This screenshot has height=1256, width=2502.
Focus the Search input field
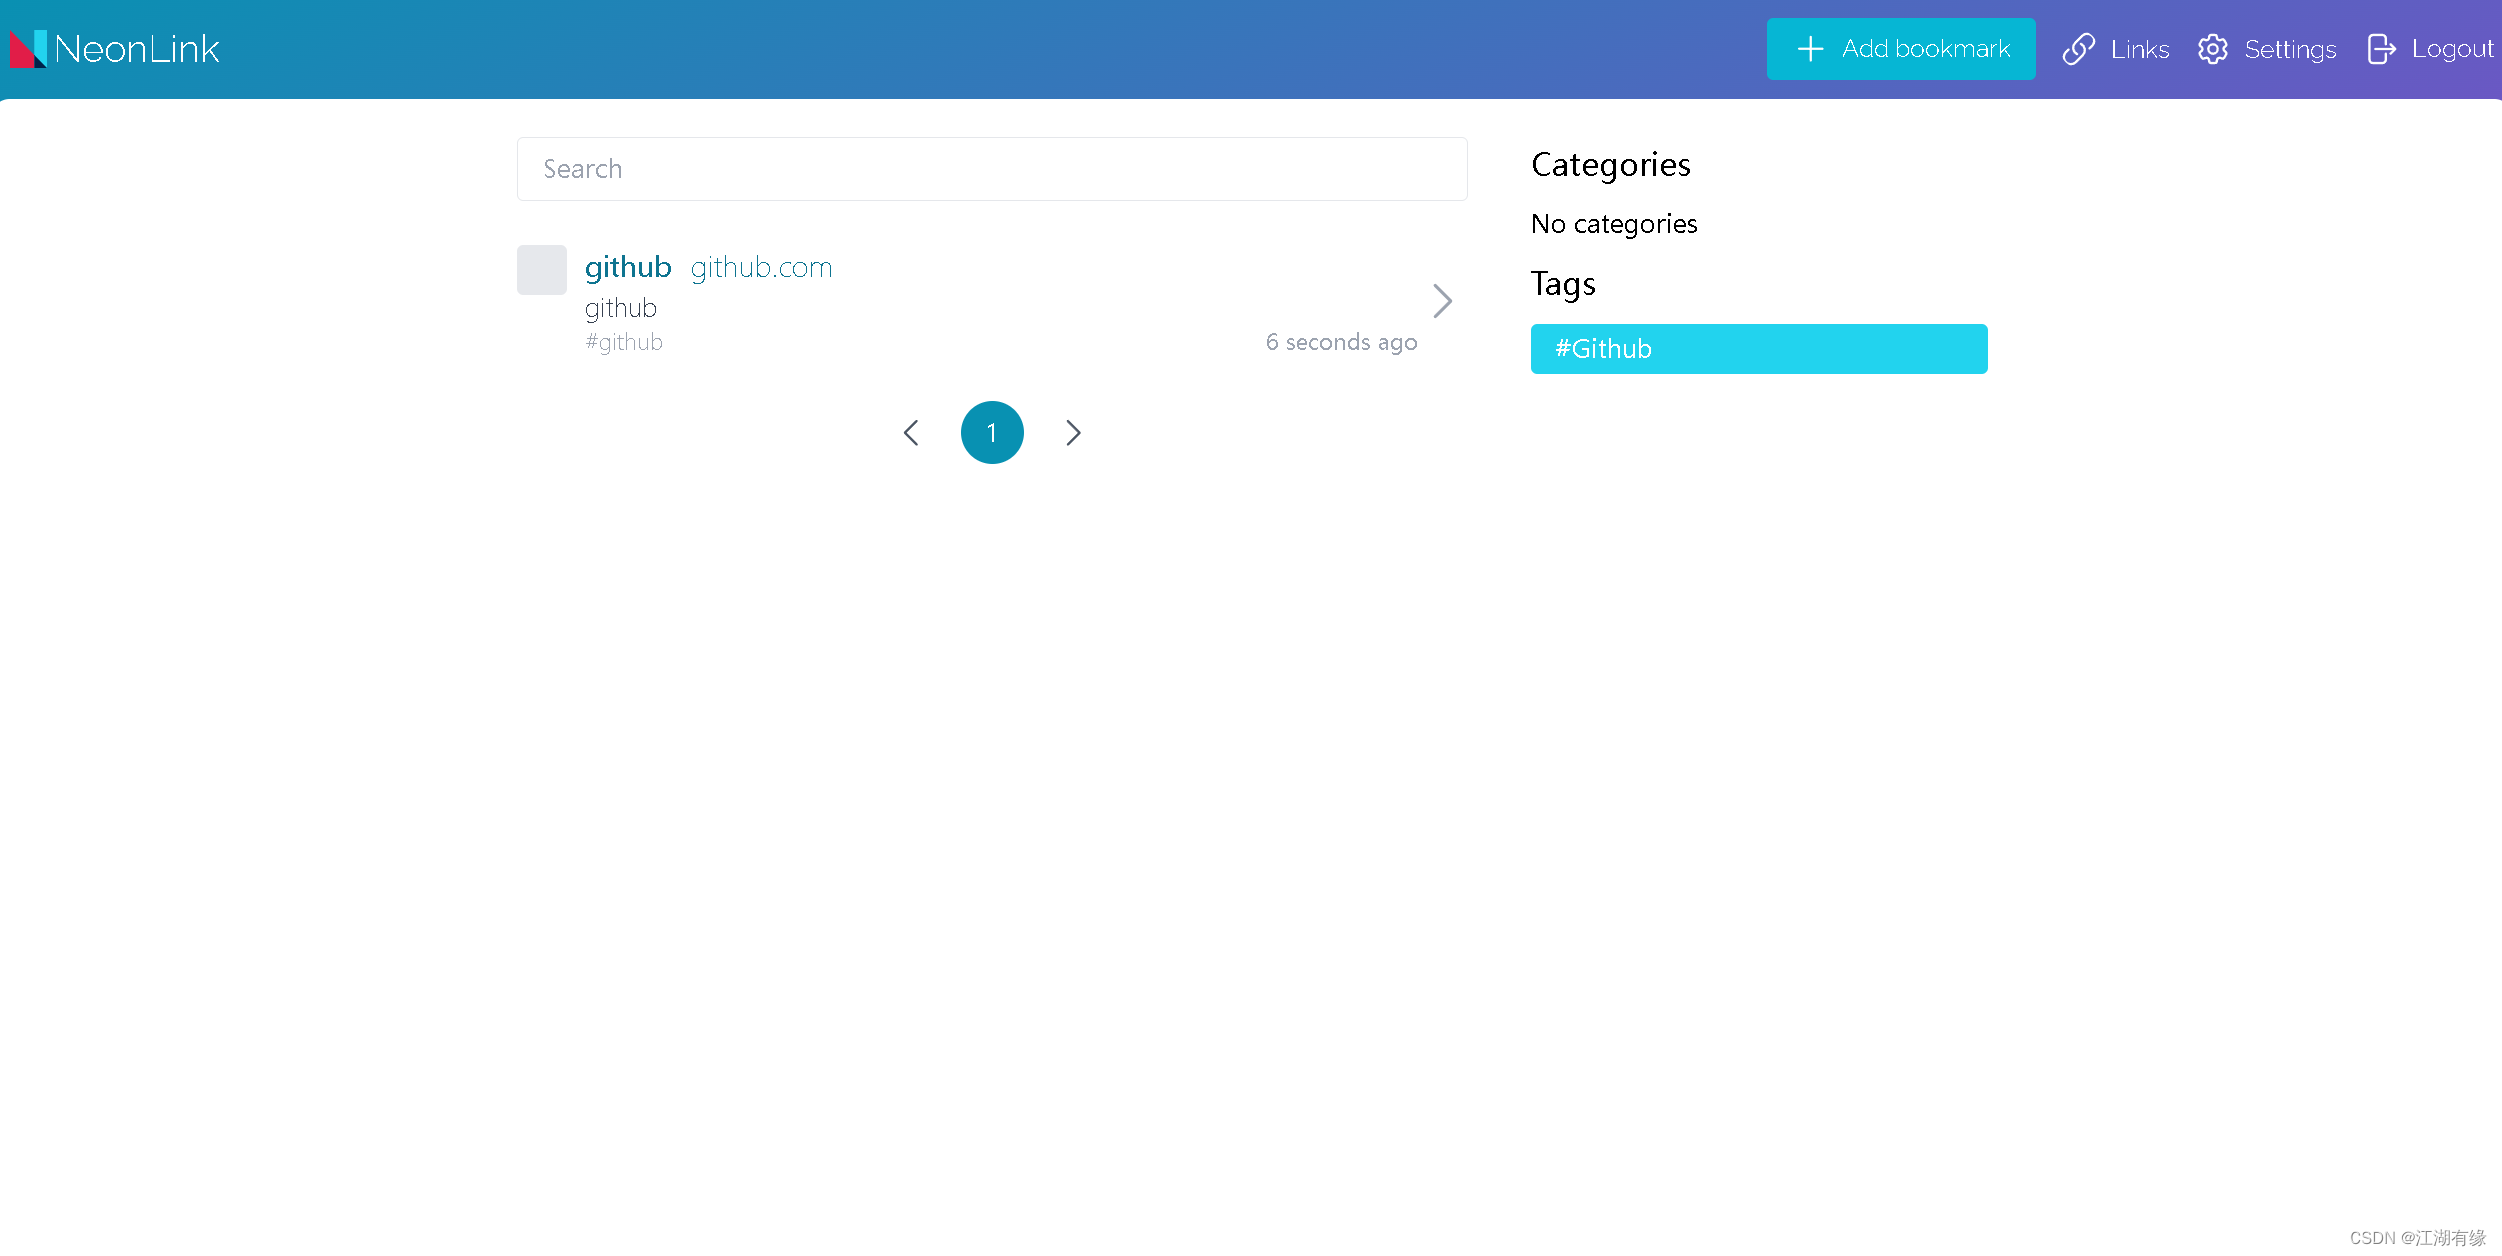(x=991, y=169)
